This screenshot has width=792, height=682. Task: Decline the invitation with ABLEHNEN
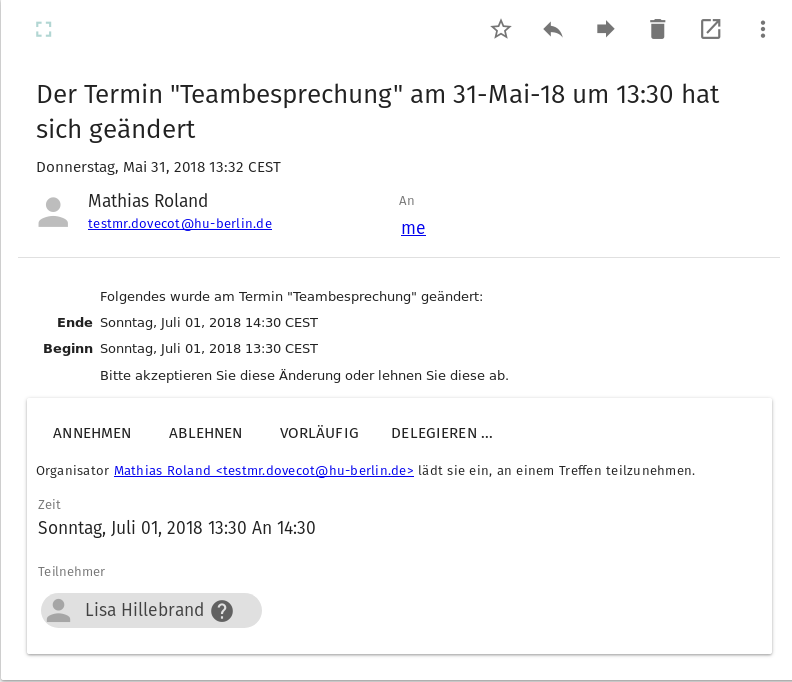[205, 433]
